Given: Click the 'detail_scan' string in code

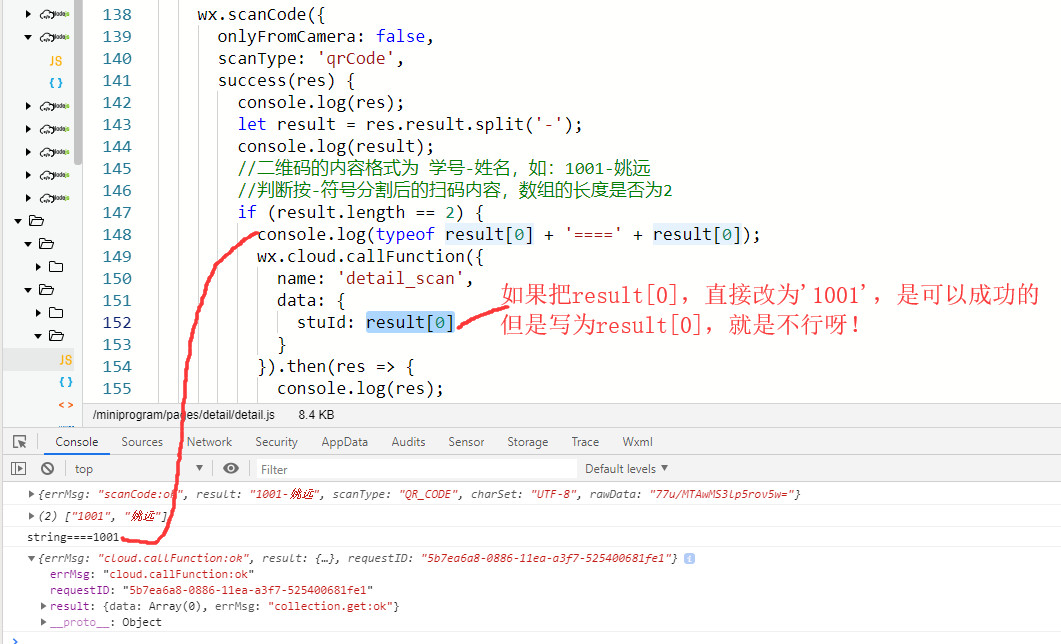Looking at the screenshot, I should (400, 279).
